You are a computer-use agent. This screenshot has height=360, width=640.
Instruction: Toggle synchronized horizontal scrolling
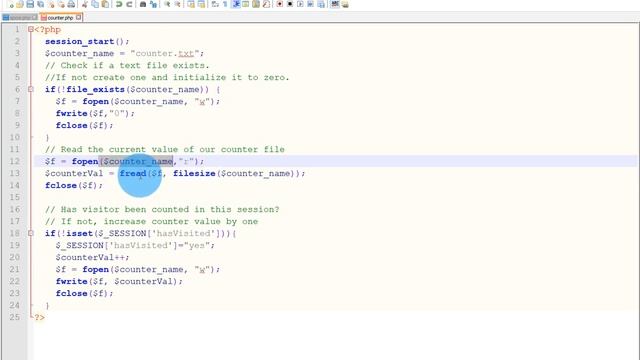click(x=201, y=4)
